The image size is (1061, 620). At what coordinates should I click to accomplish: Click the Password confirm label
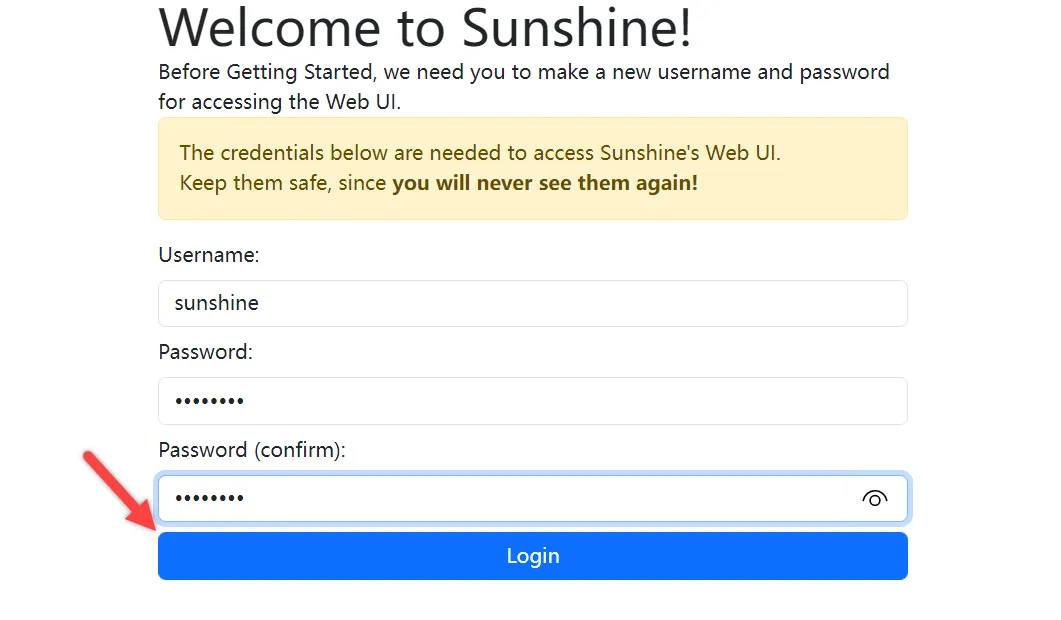point(251,450)
